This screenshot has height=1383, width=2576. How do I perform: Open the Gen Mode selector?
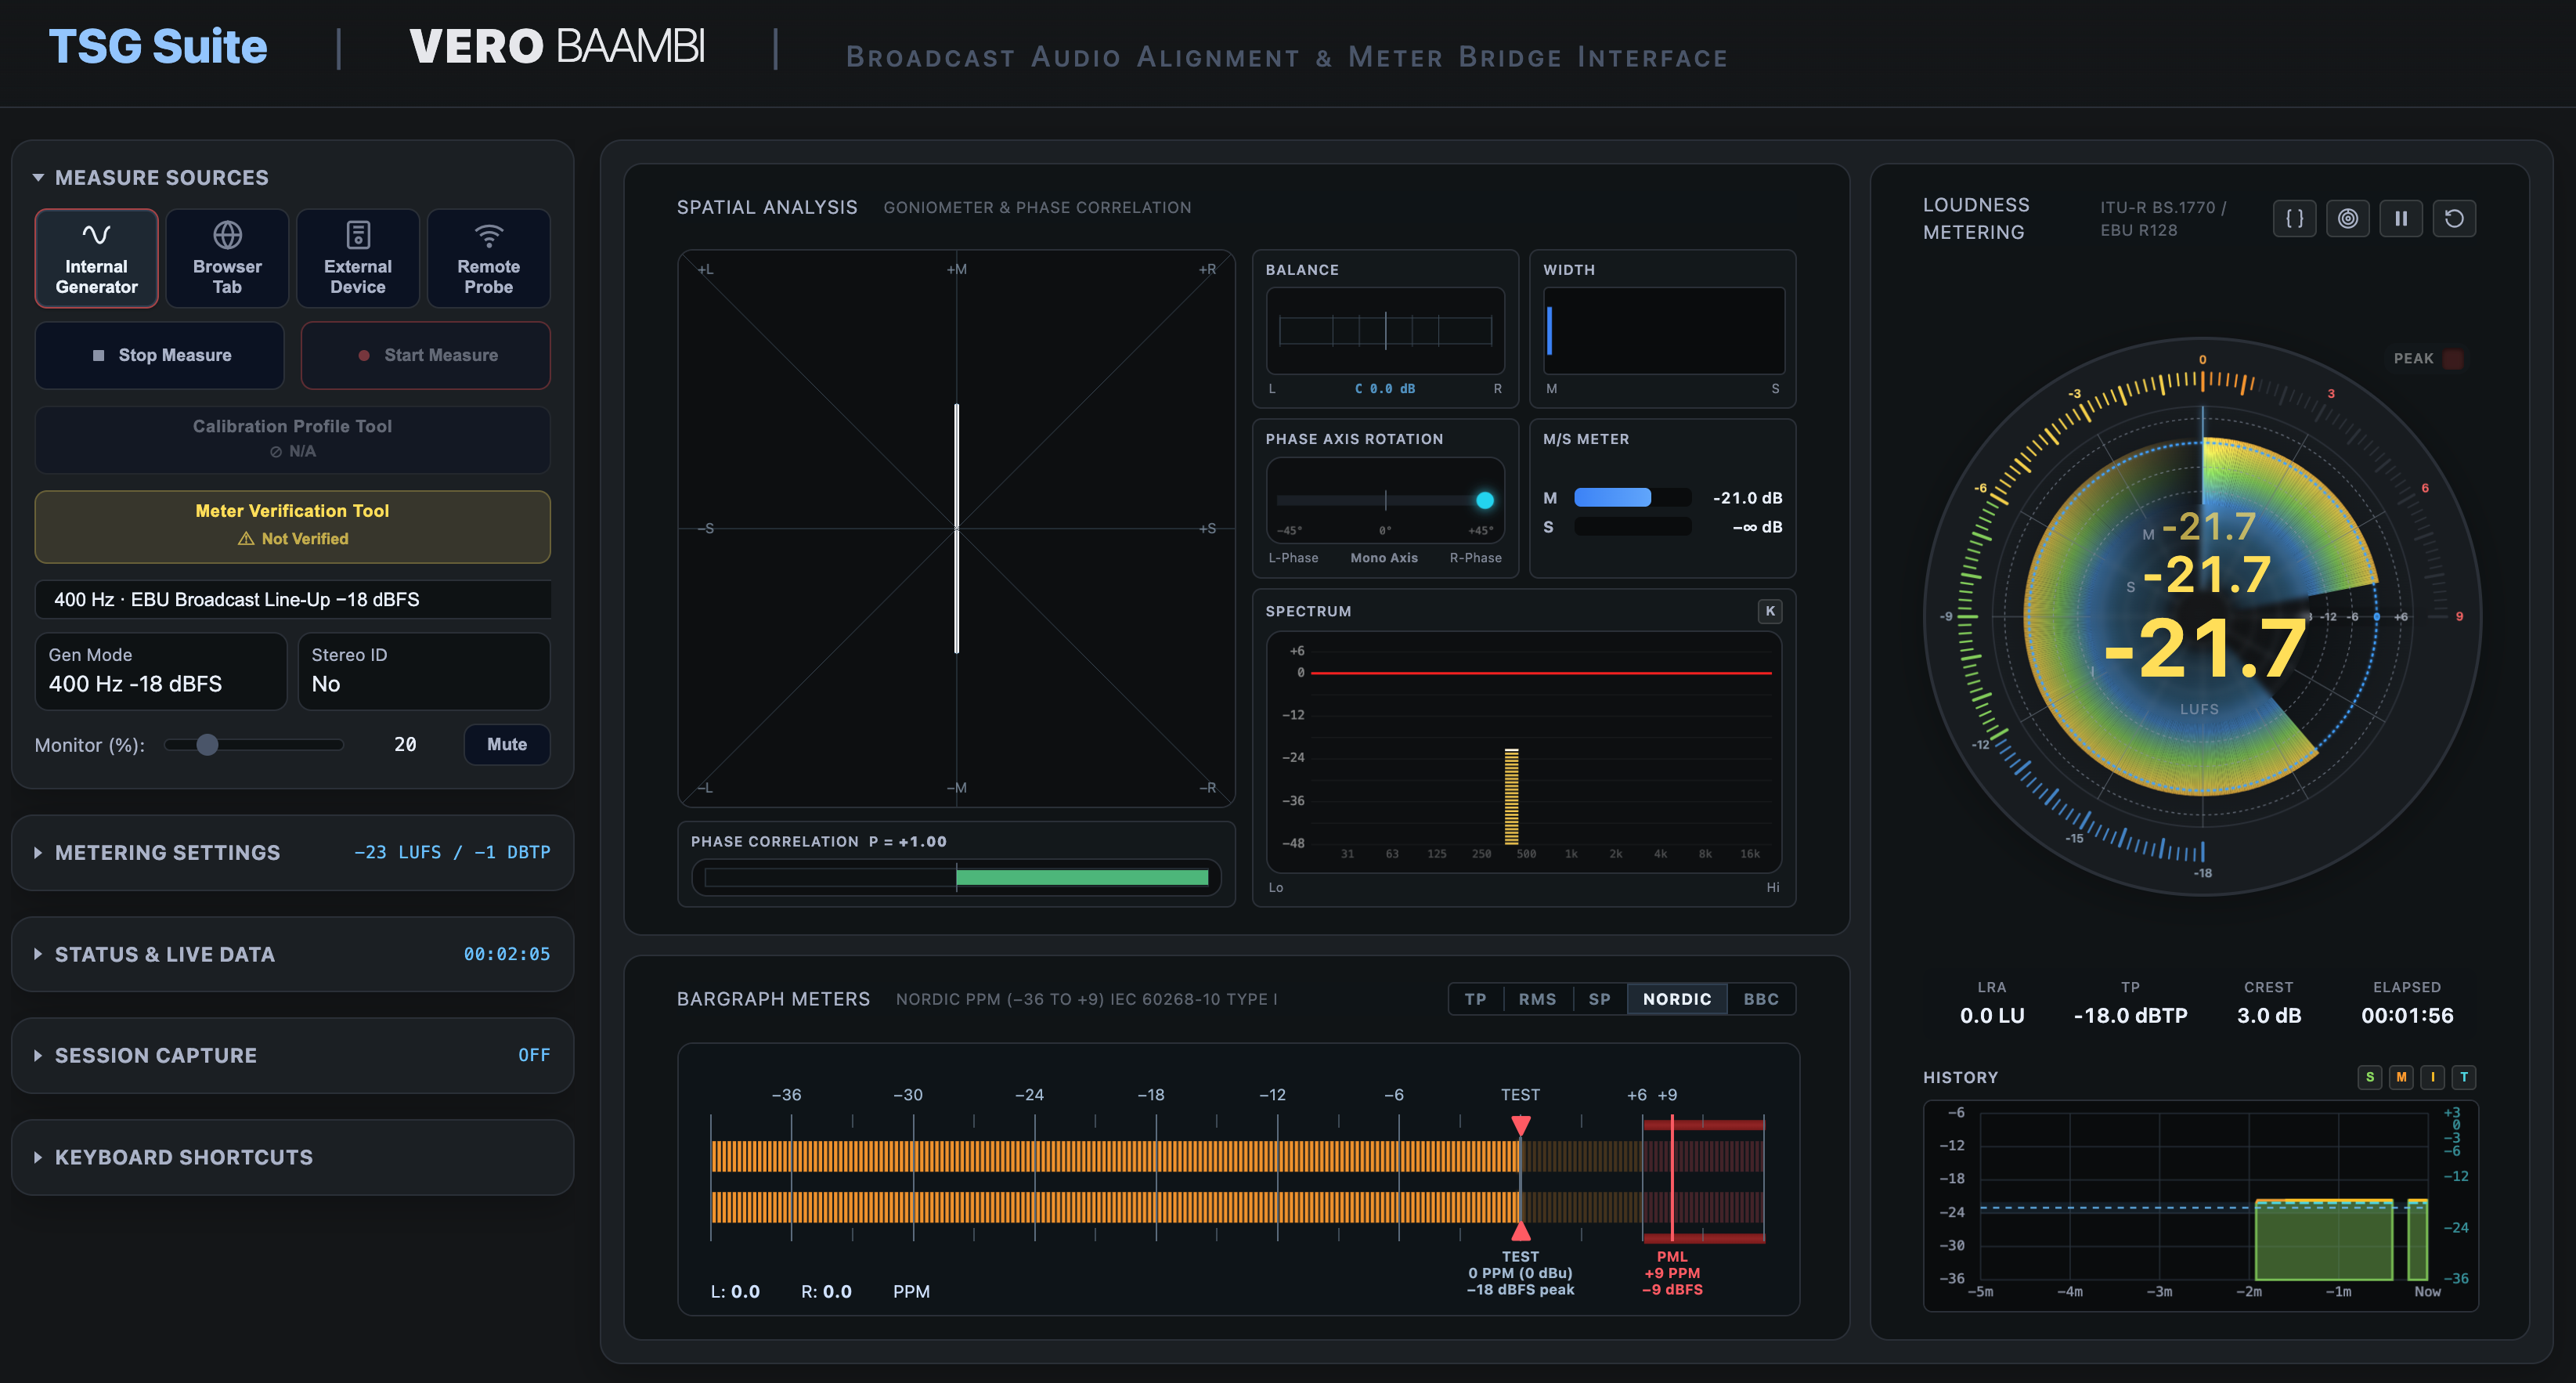(160, 671)
